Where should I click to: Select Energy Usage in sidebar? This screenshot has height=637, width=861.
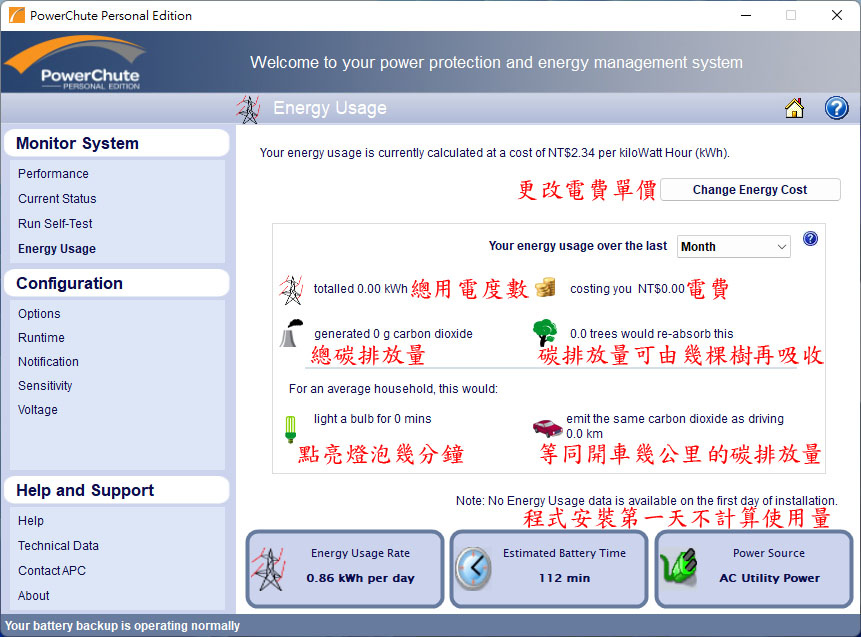tap(57, 249)
